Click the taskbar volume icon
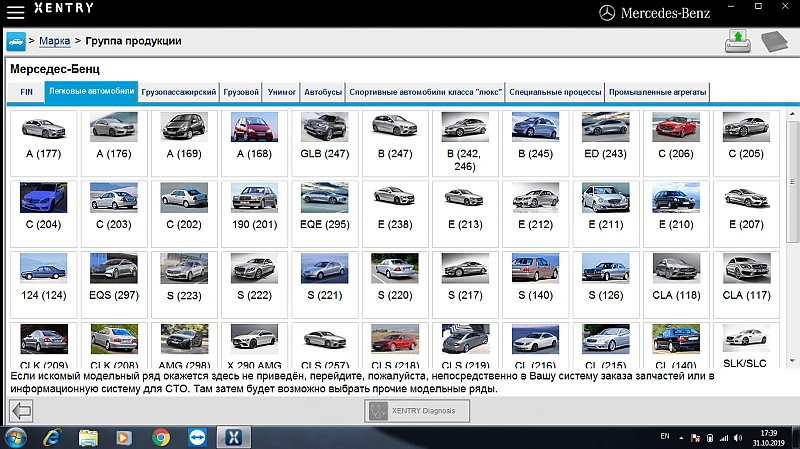 click(738, 438)
